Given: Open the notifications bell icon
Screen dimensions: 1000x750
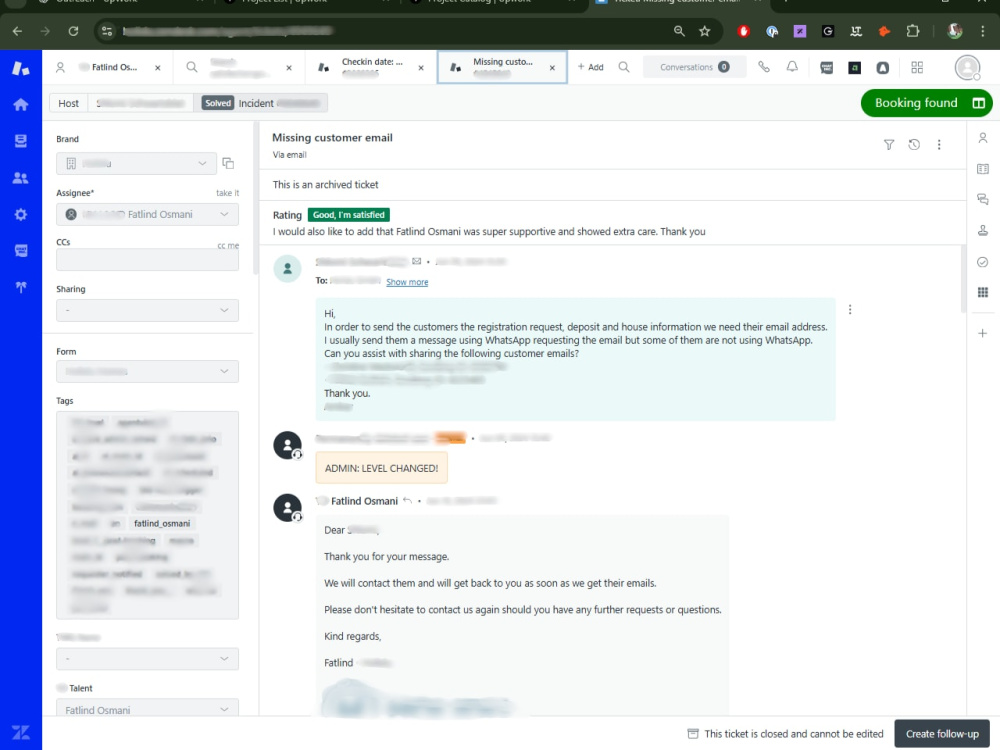Looking at the screenshot, I should click(791, 67).
